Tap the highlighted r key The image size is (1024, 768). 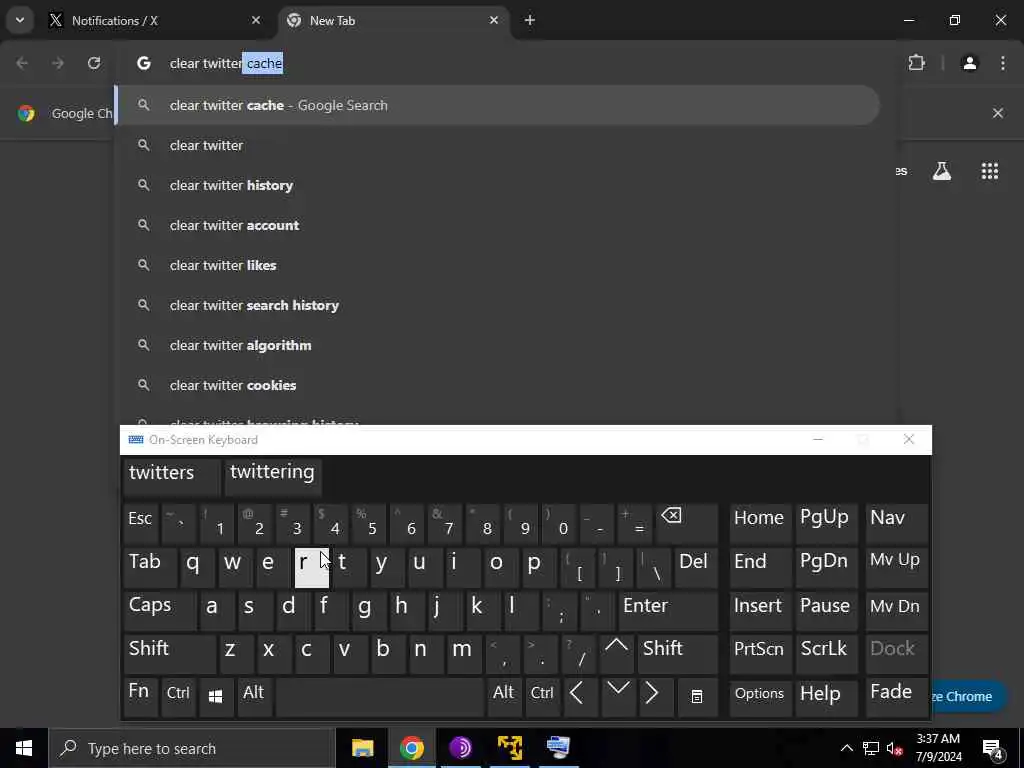[x=312, y=568]
